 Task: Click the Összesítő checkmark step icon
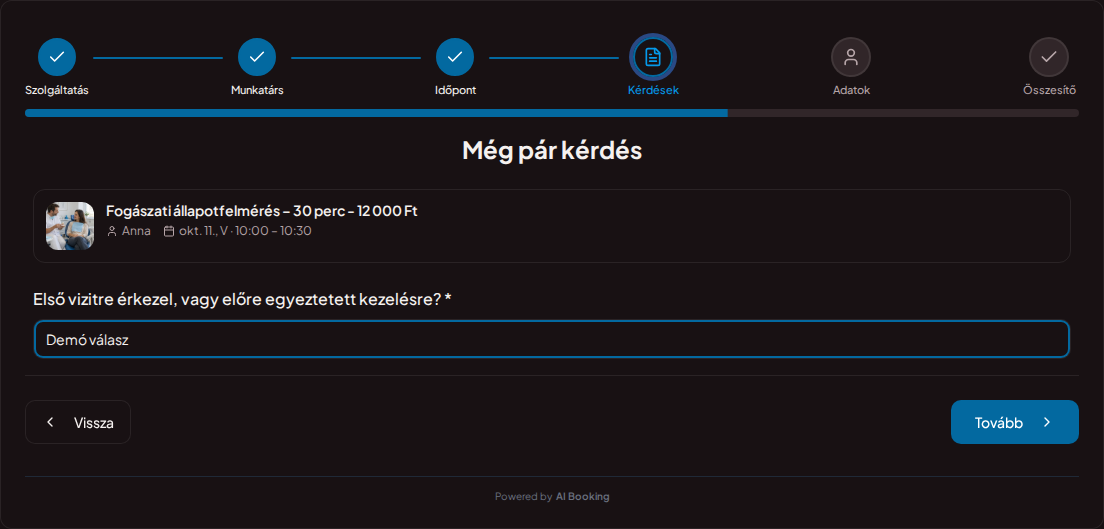1048,57
